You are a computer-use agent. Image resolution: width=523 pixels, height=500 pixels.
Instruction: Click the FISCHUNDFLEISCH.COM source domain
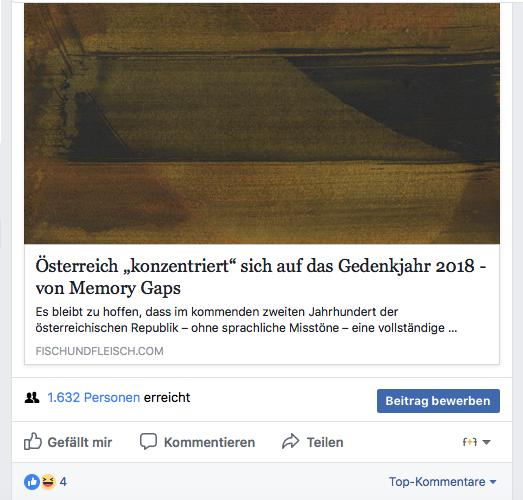point(99,351)
